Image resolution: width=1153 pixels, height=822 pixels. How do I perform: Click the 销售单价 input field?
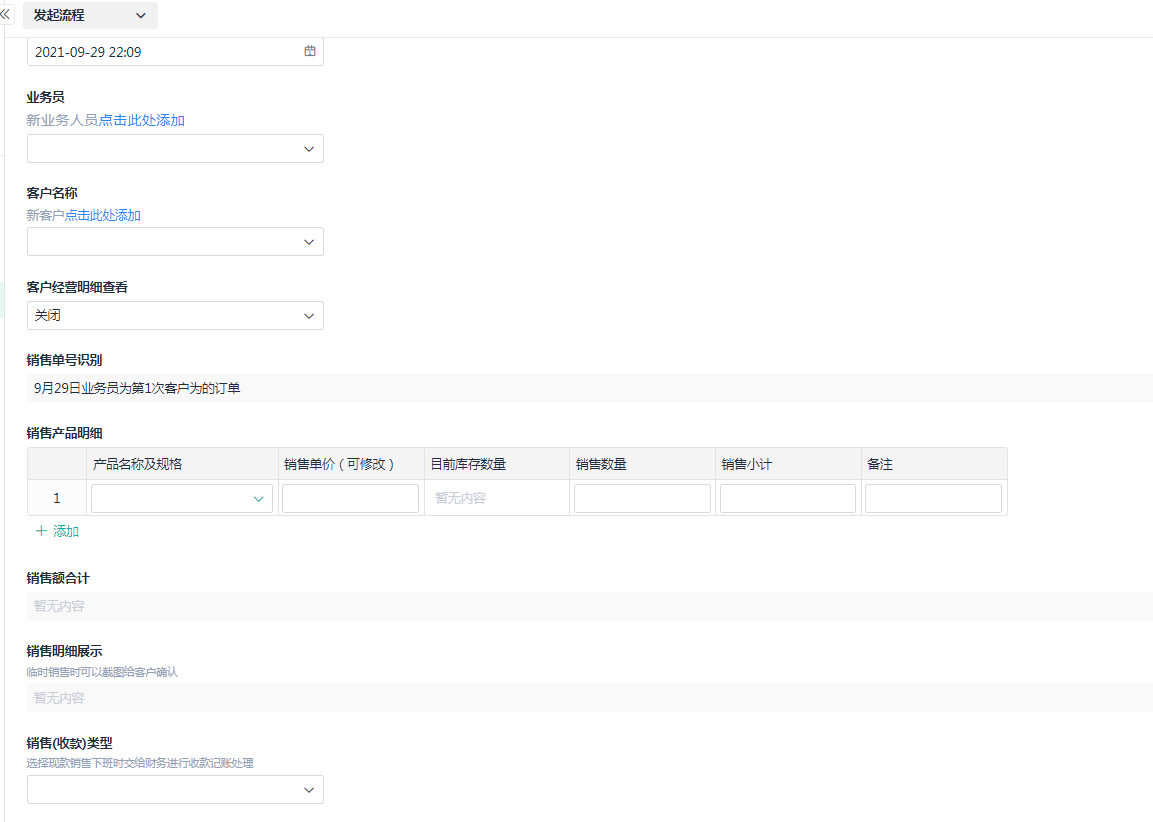tap(350, 498)
